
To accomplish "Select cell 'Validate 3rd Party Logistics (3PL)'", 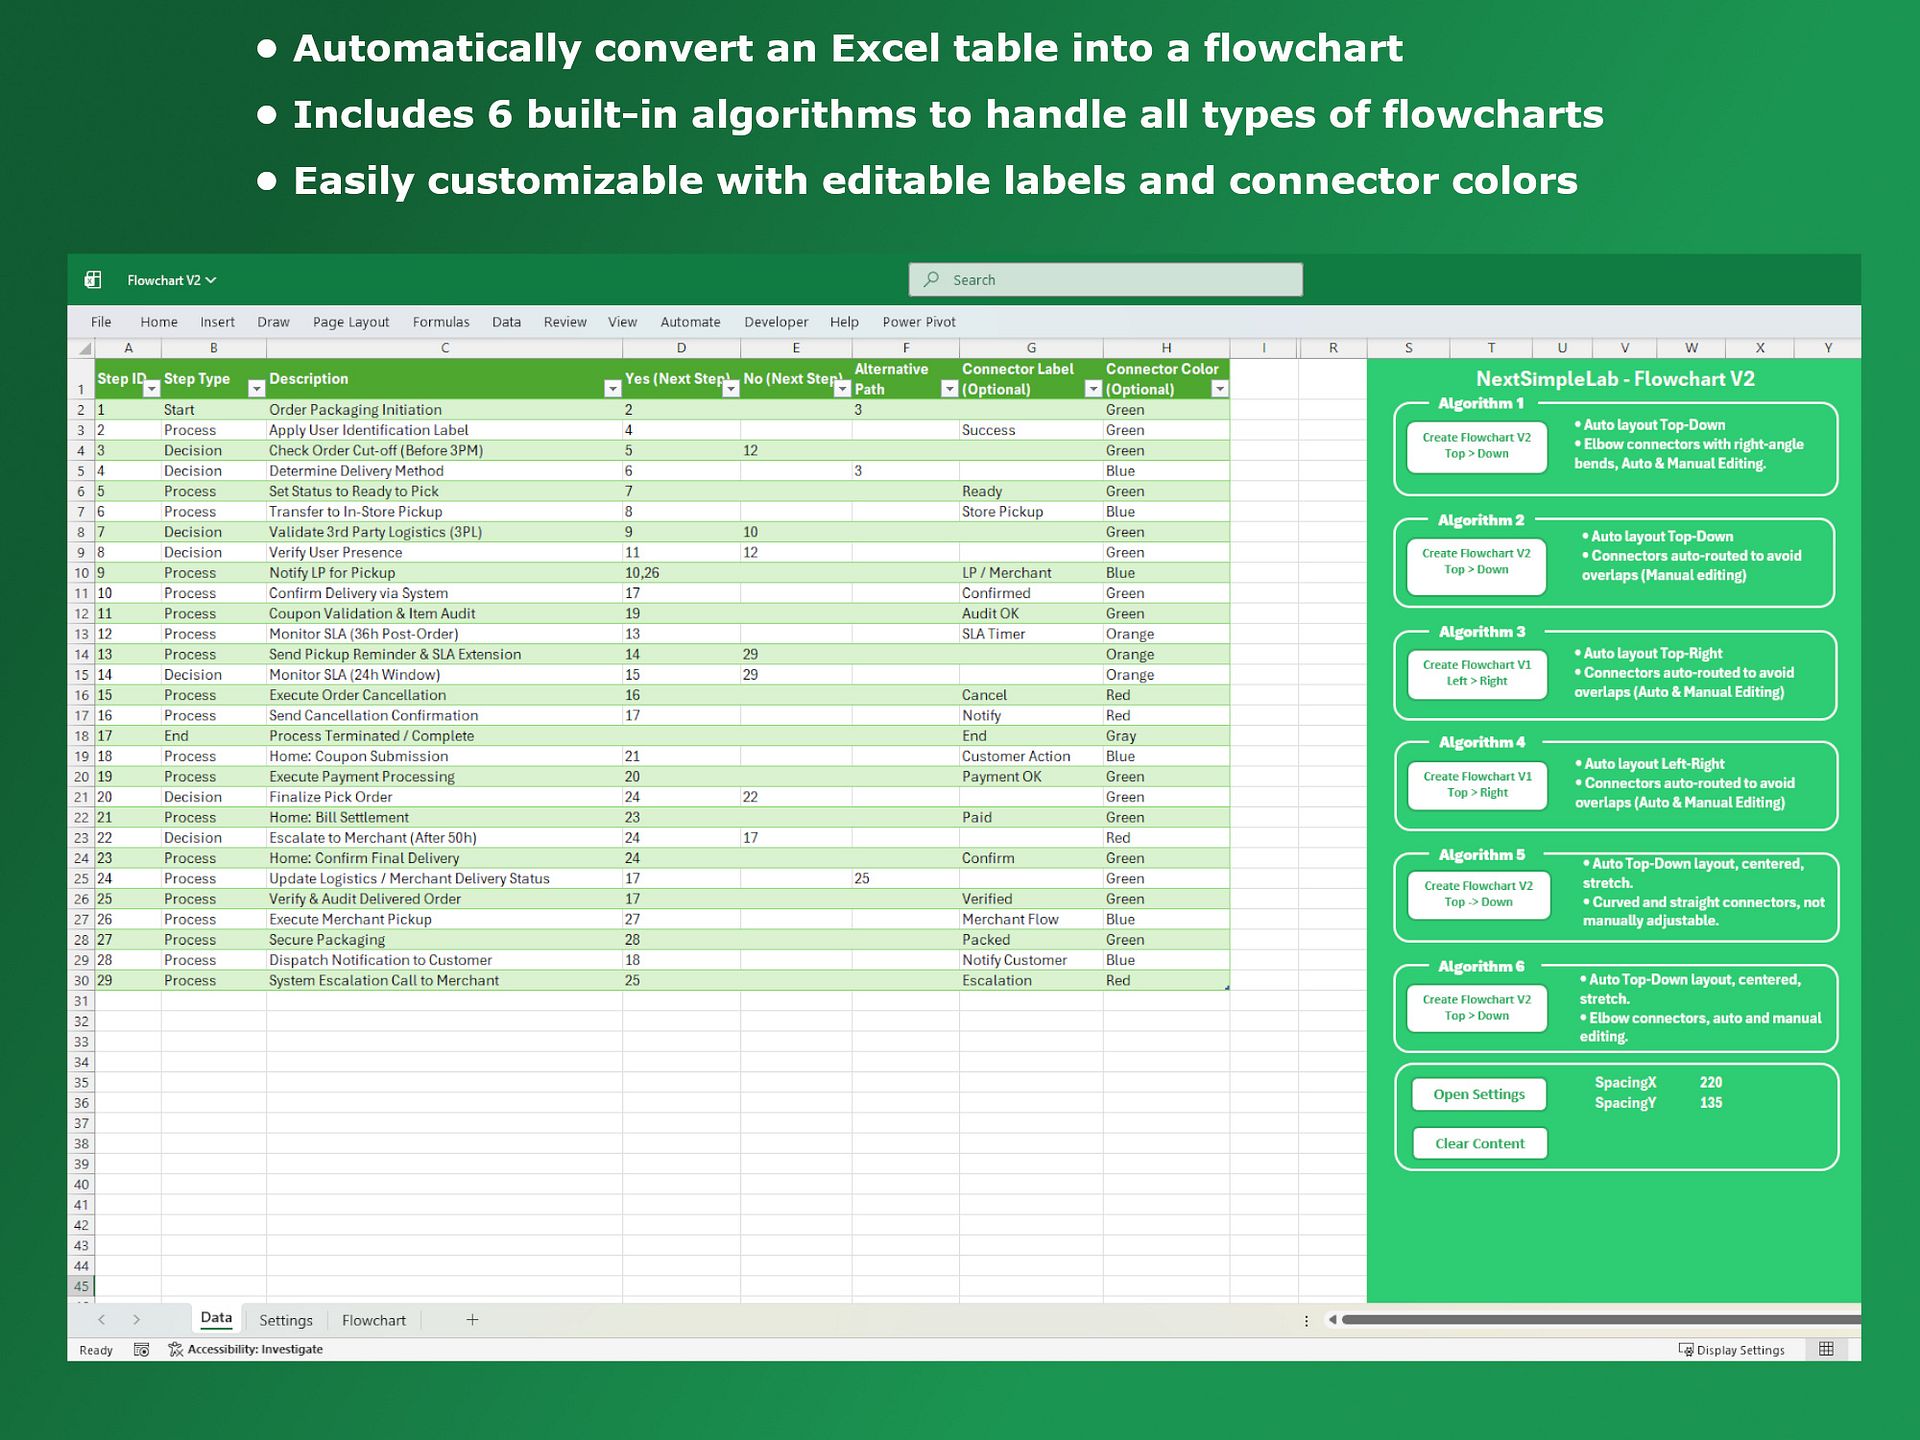I will tap(444, 532).
